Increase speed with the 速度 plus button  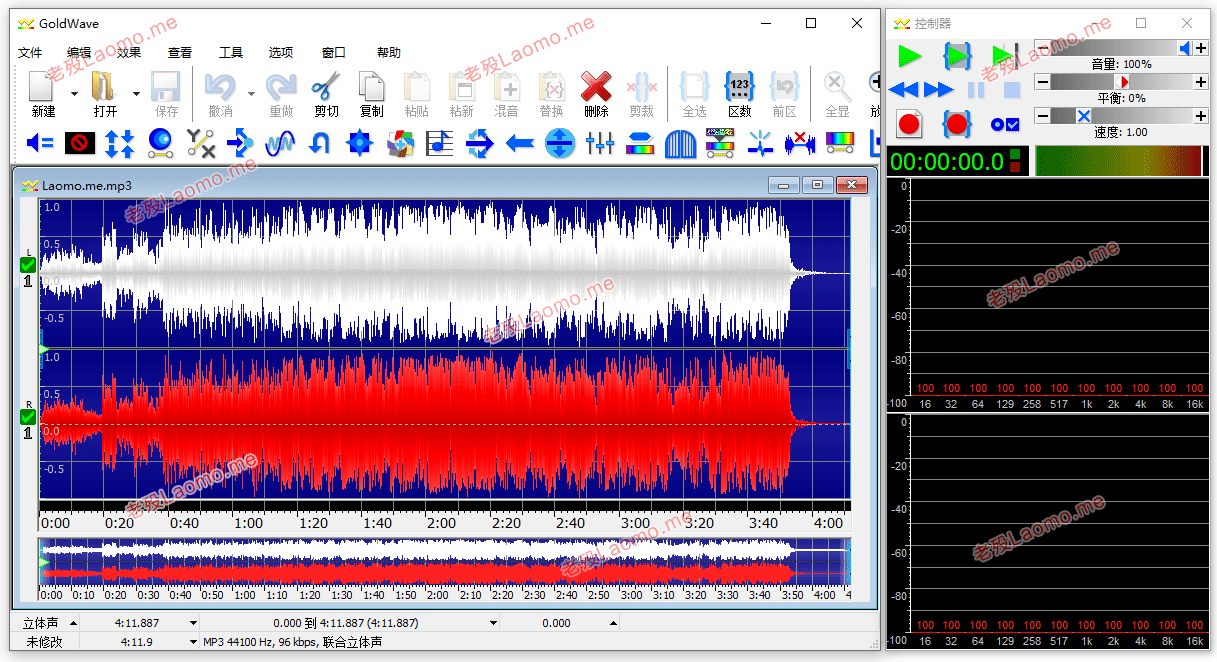pos(1201,116)
